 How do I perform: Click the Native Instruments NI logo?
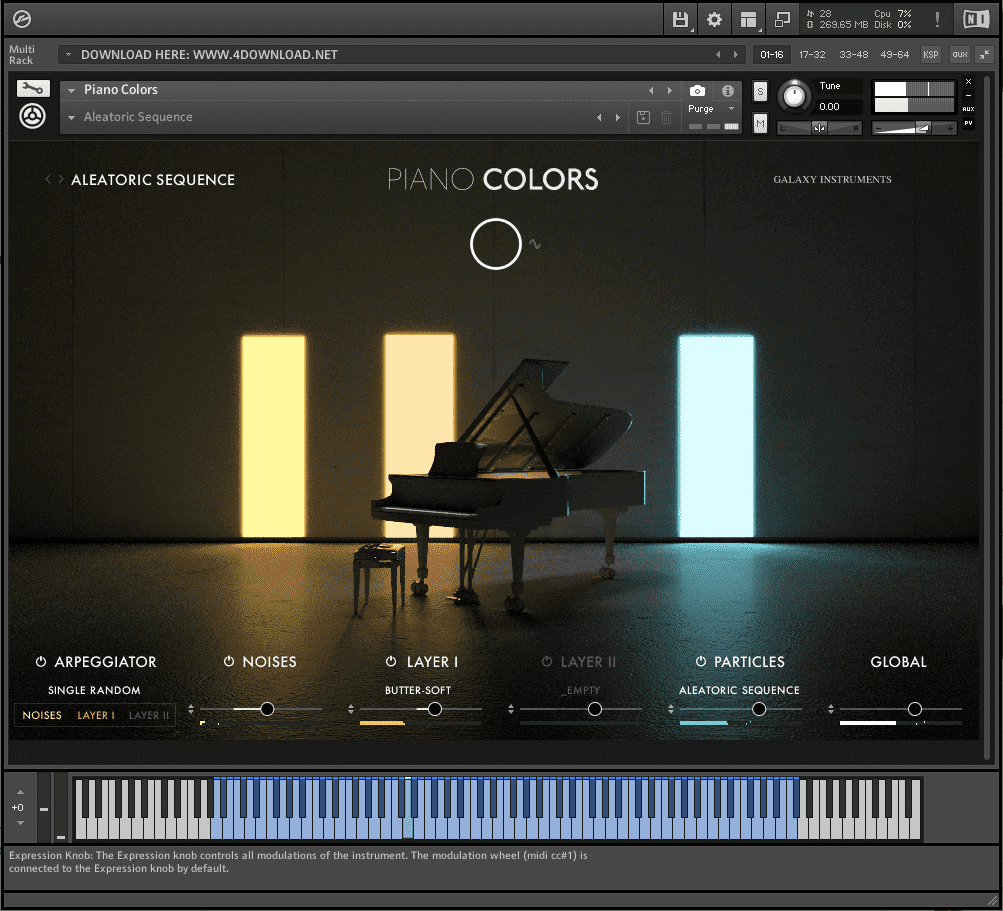pyautogui.click(x=976, y=19)
